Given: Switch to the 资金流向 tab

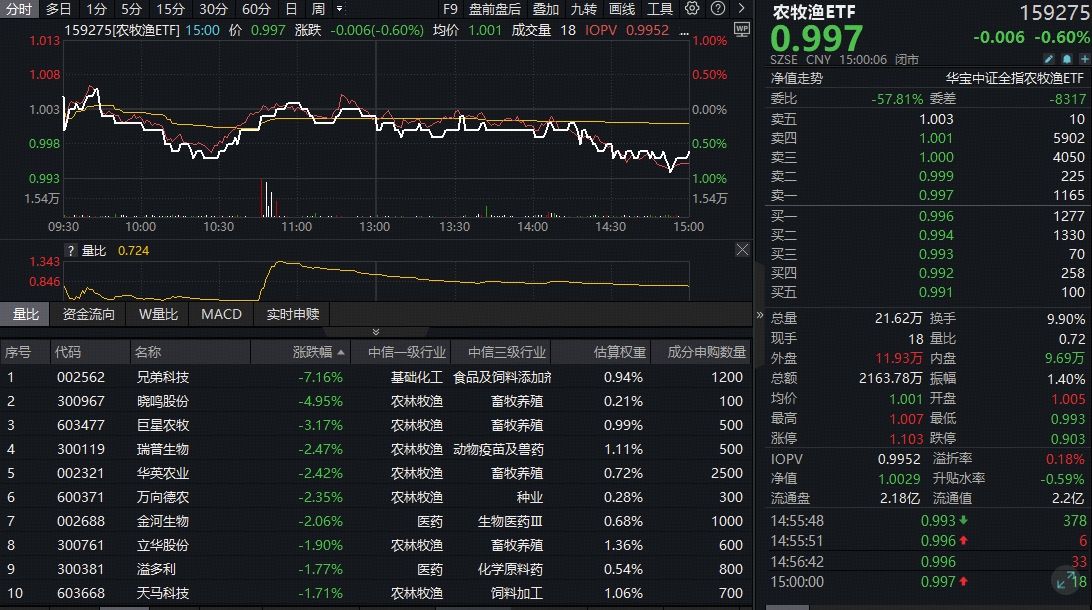Looking at the screenshot, I should 88,314.
